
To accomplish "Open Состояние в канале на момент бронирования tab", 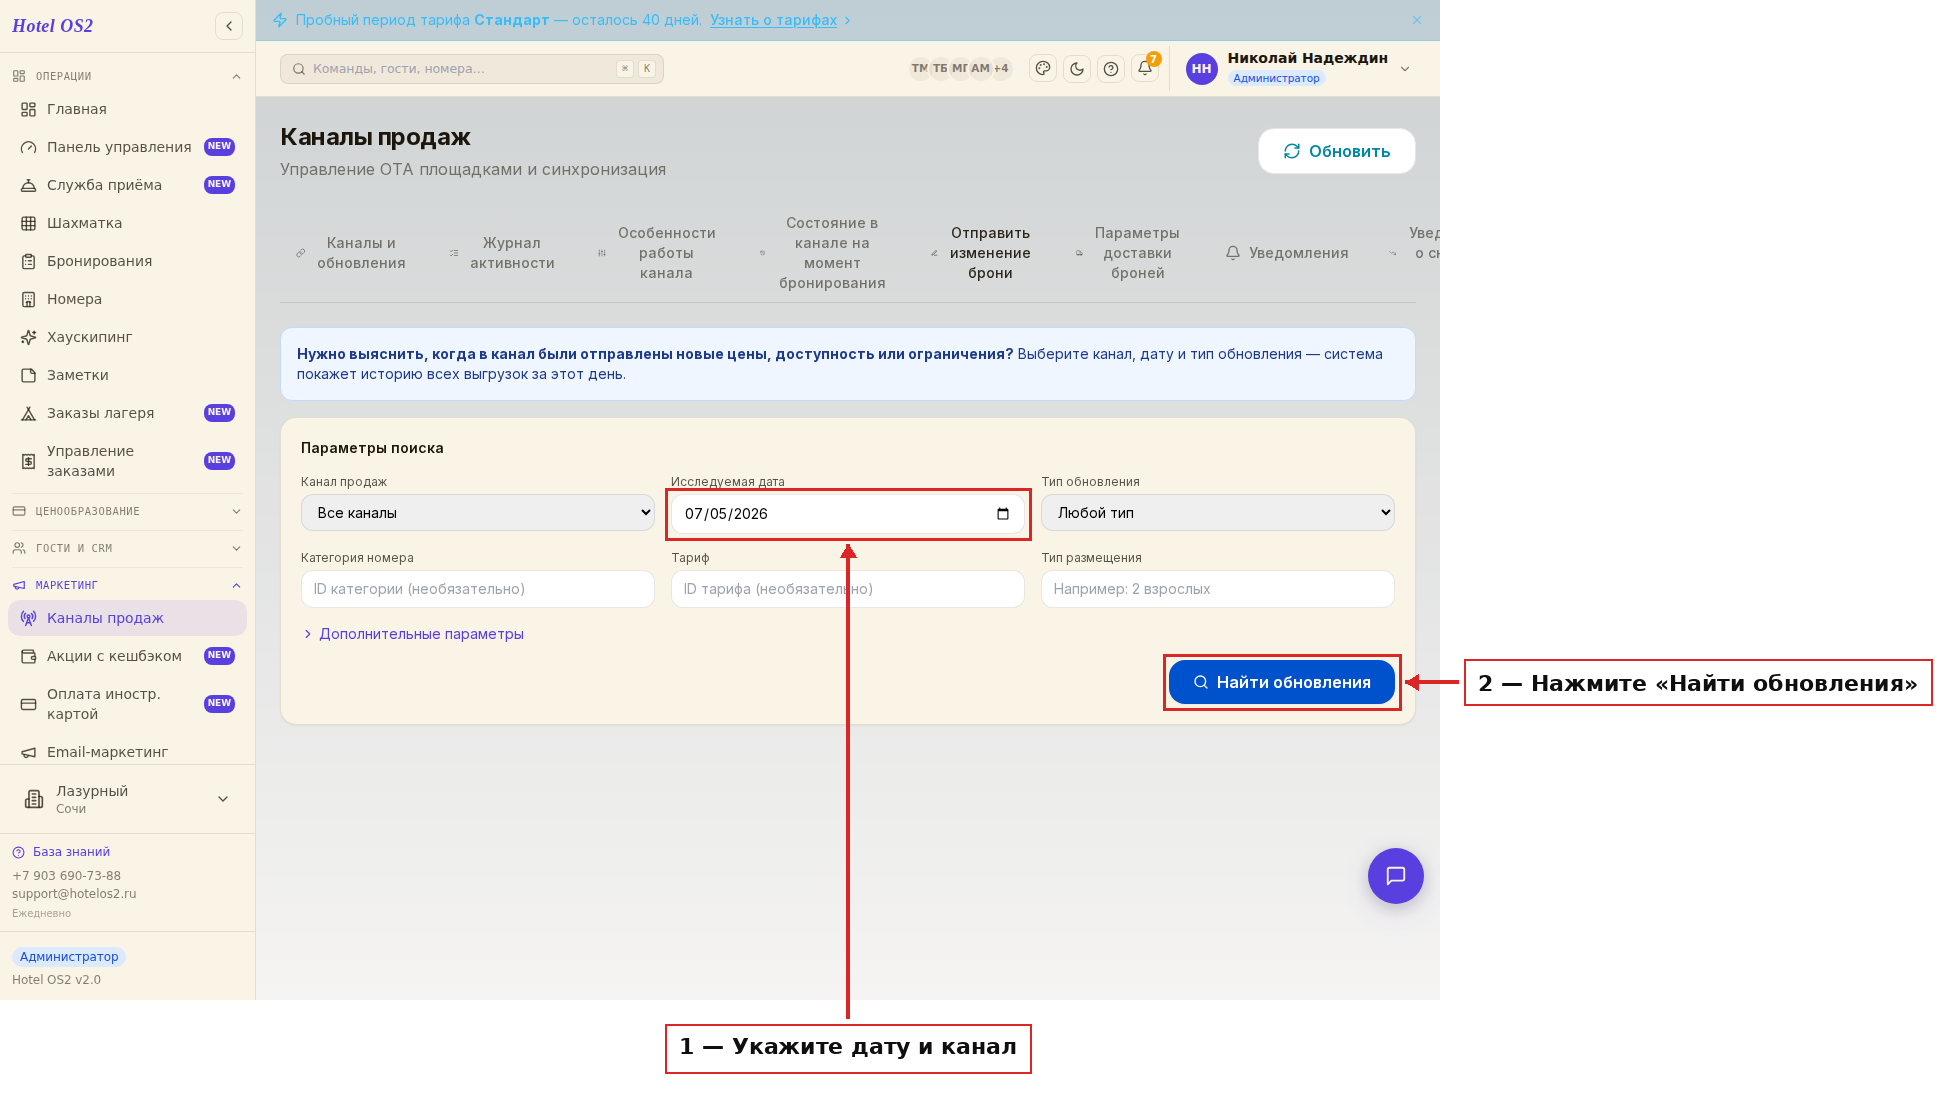I will pyautogui.click(x=823, y=253).
